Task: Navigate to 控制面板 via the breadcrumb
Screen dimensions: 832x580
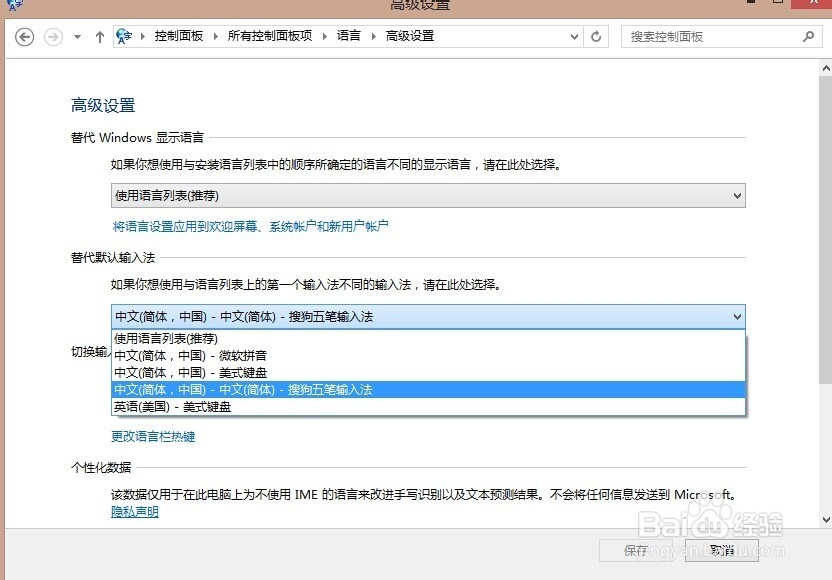Action: click(179, 36)
